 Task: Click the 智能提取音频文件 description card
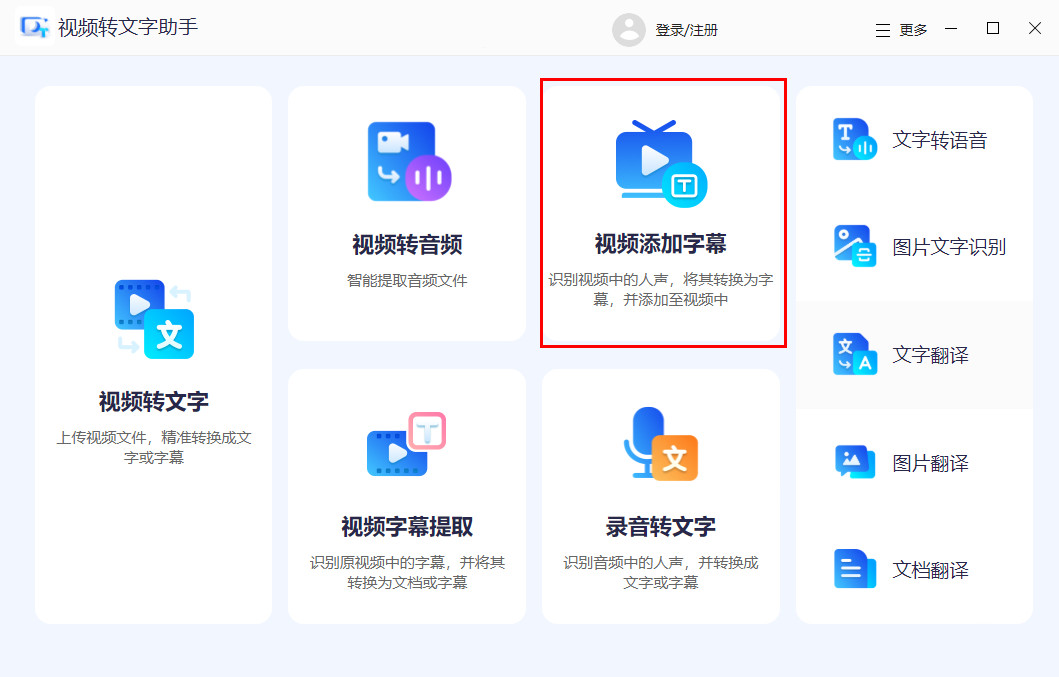click(408, 215)
